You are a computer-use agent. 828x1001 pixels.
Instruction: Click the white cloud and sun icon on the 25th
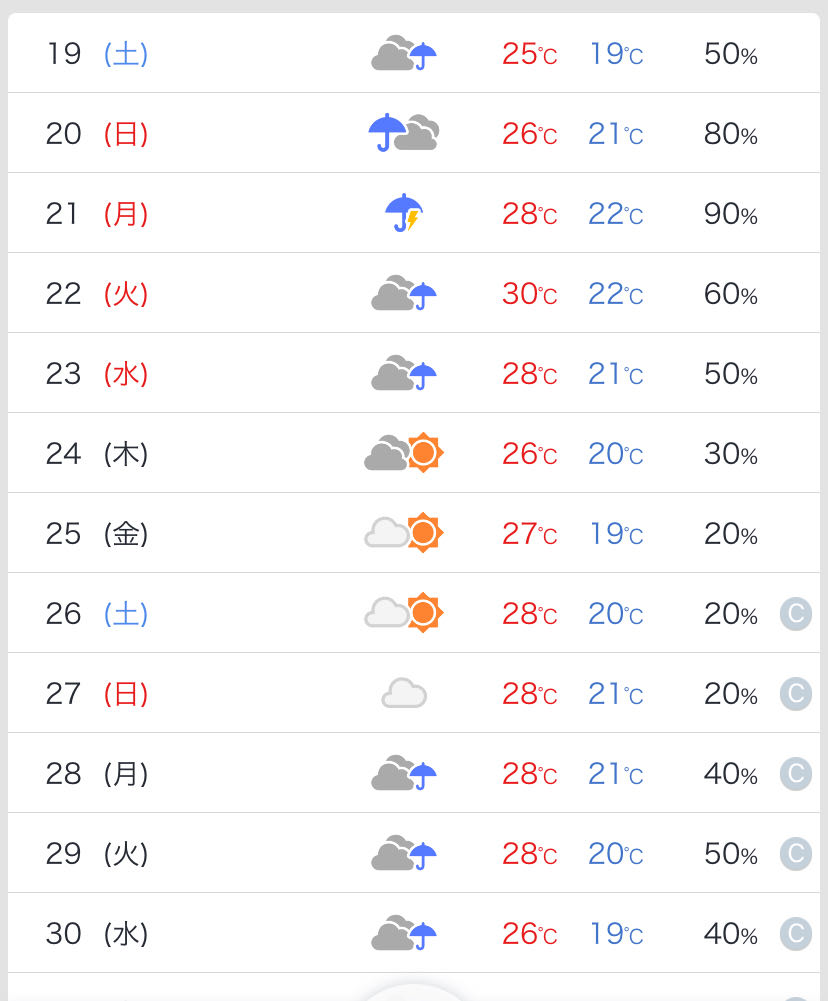[403, 532]
